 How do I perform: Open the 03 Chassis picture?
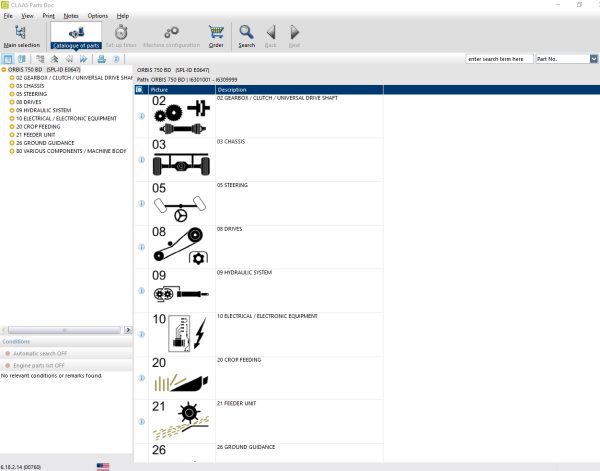point(181,160)
